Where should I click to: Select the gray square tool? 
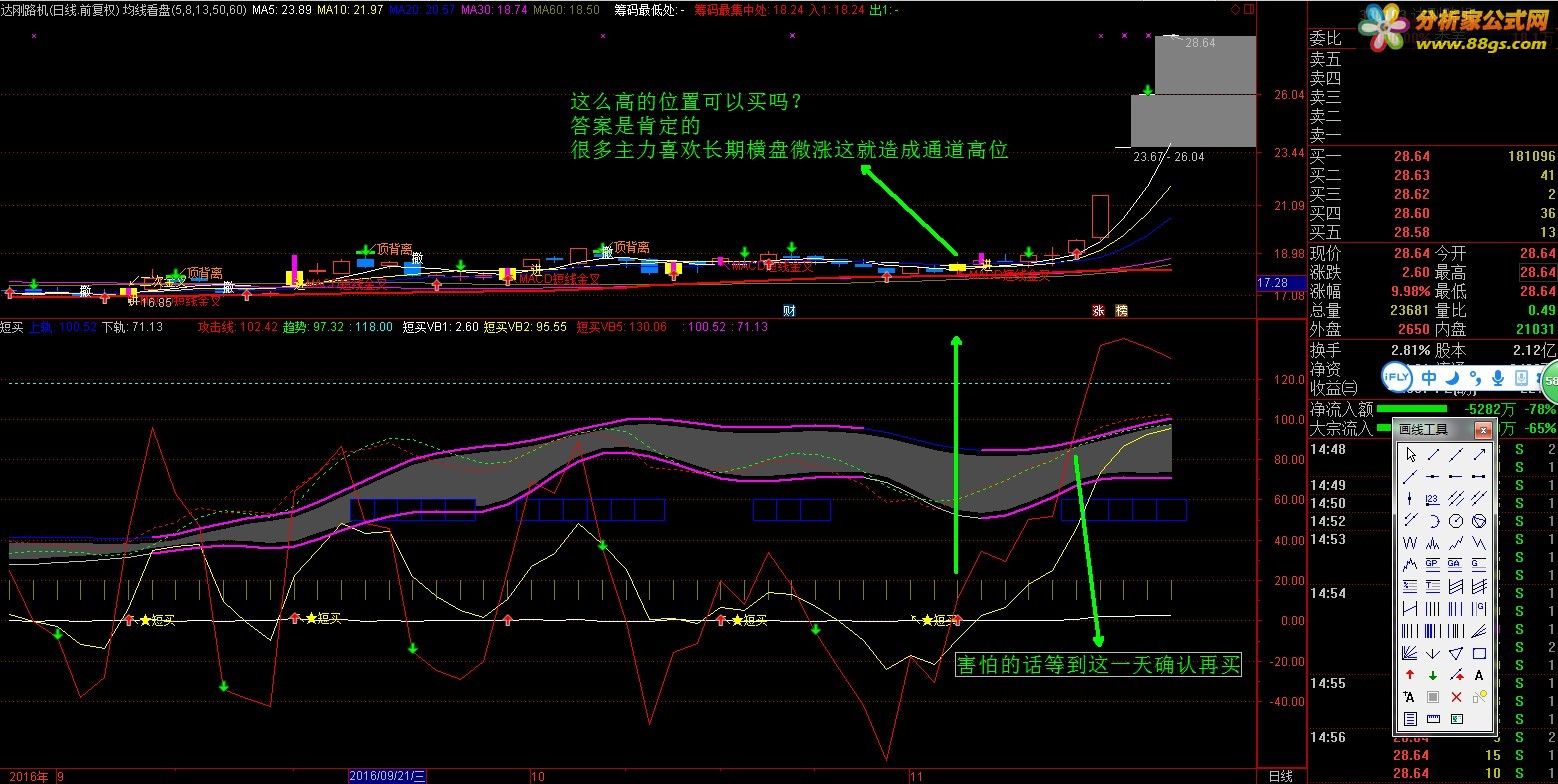1433,697
